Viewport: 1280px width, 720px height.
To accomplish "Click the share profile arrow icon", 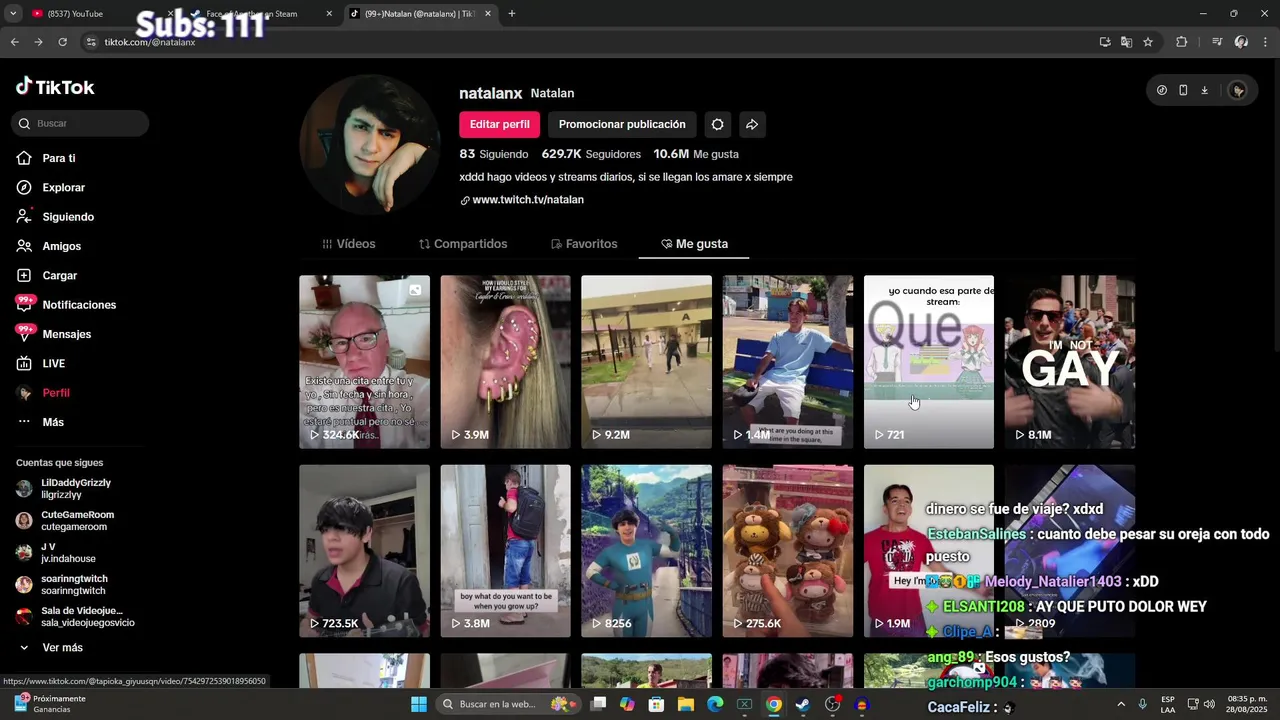I will coord(752,124).
